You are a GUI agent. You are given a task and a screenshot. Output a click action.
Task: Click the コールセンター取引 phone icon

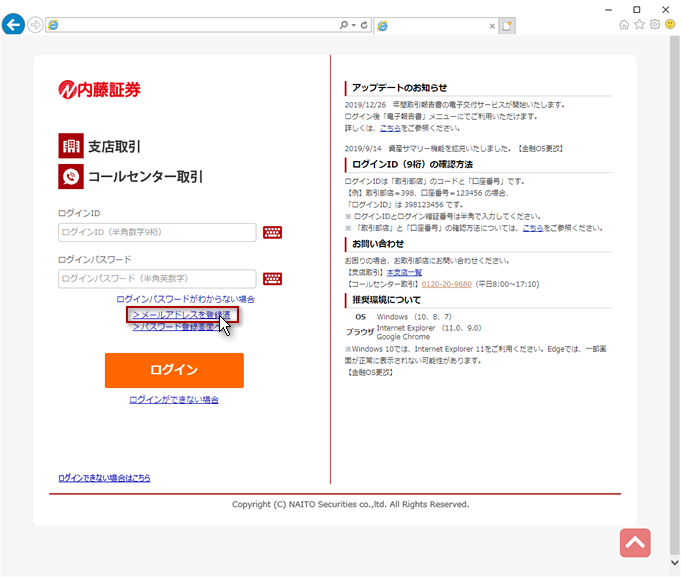point(71,177)
